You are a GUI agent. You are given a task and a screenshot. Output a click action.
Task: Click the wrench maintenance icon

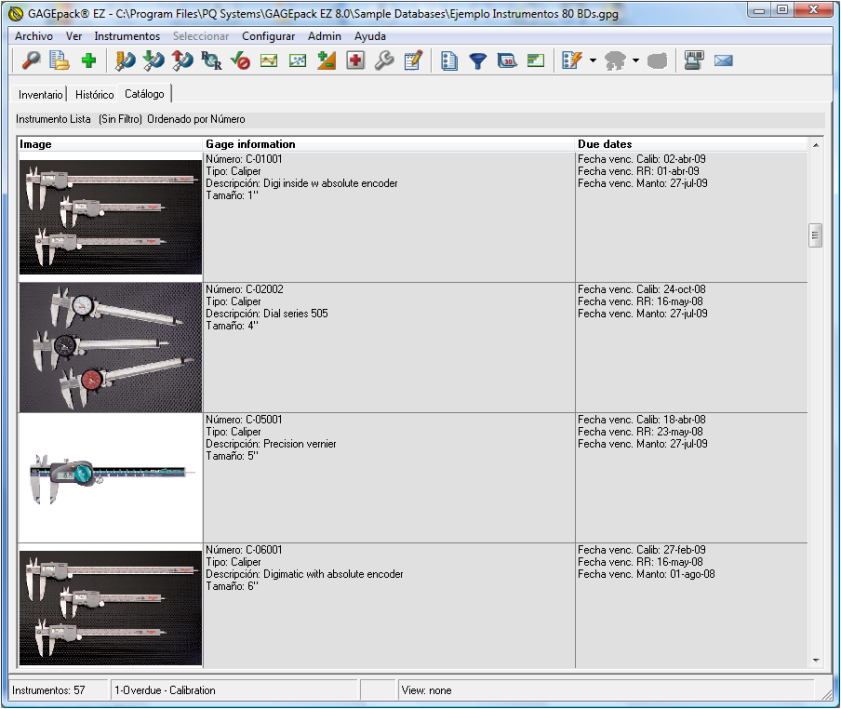[384, 60]
